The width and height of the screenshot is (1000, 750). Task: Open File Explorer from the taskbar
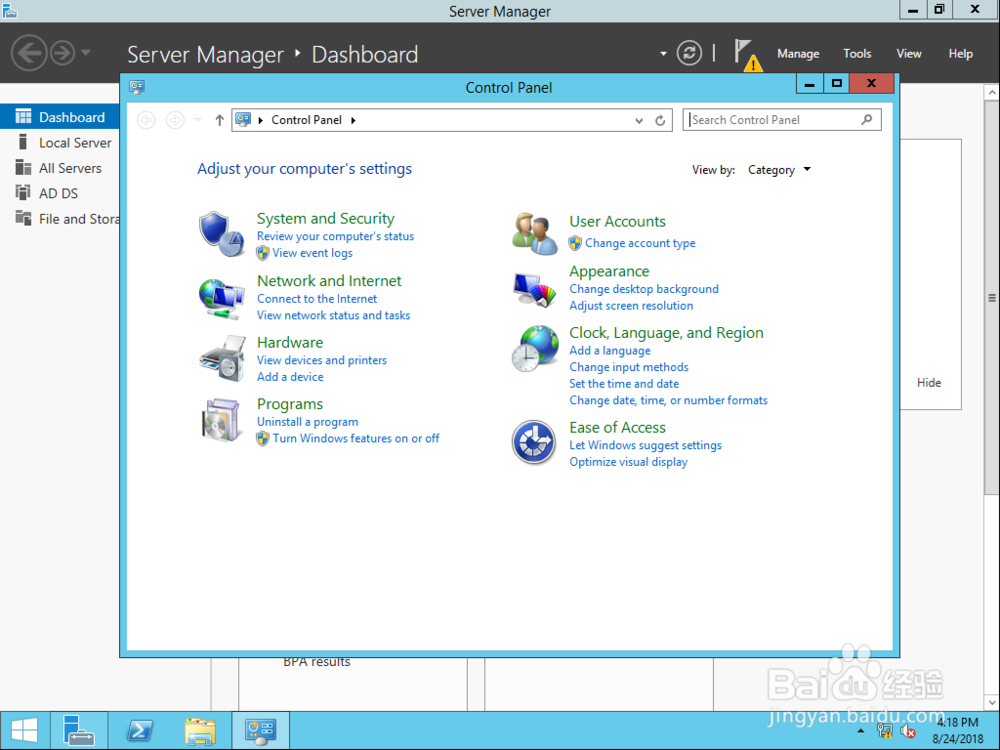coord(200,730)
